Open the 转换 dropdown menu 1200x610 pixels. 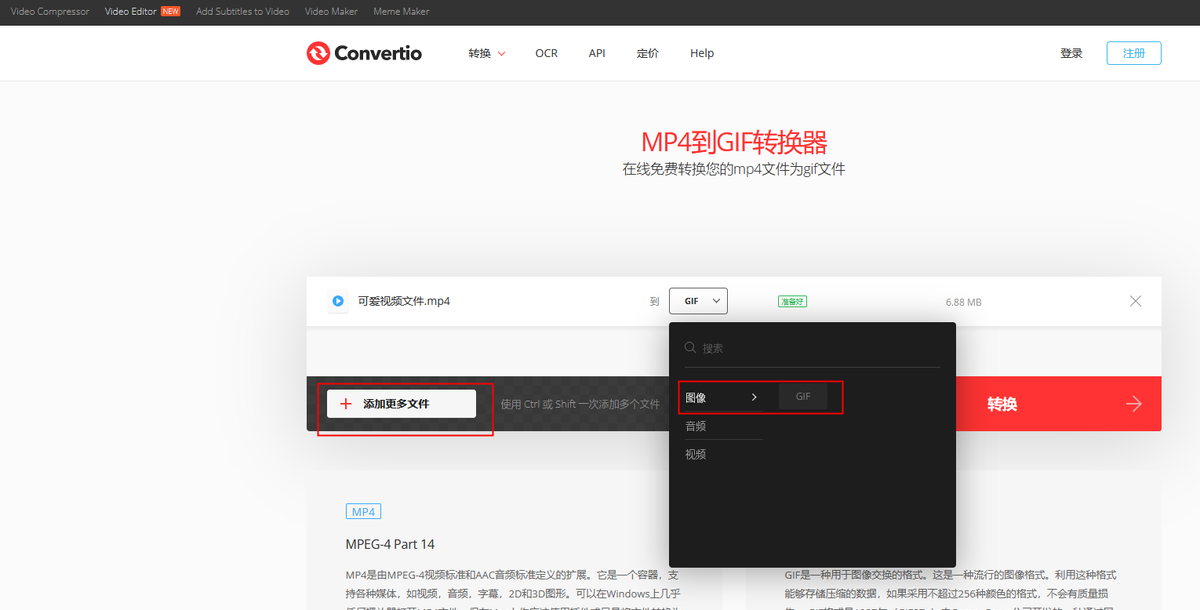(486, 53)
